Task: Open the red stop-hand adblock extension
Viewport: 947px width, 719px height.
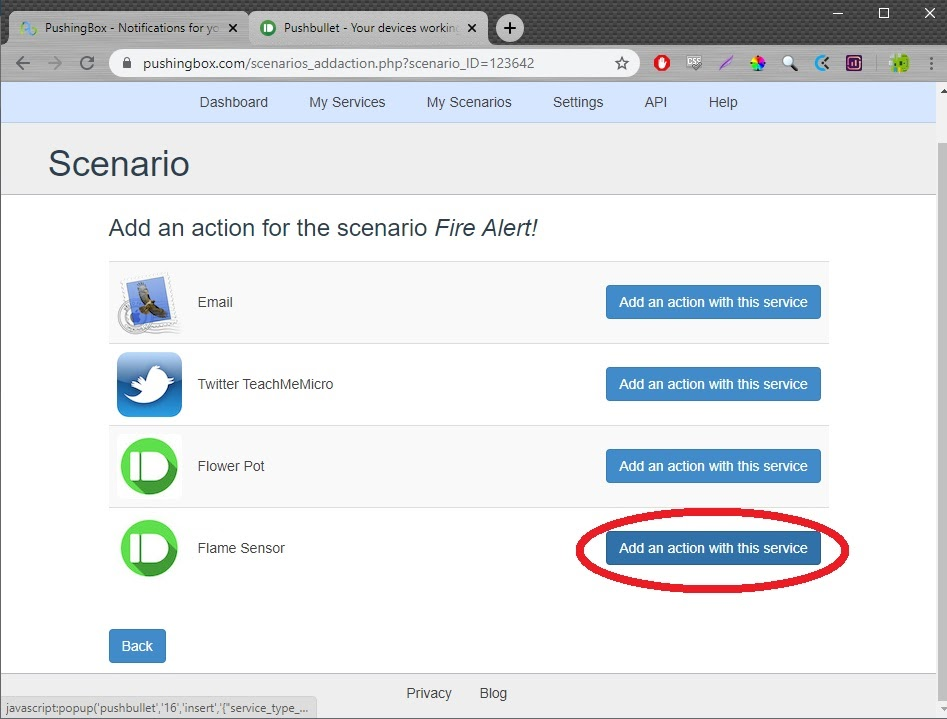Action: coord(662,63)
